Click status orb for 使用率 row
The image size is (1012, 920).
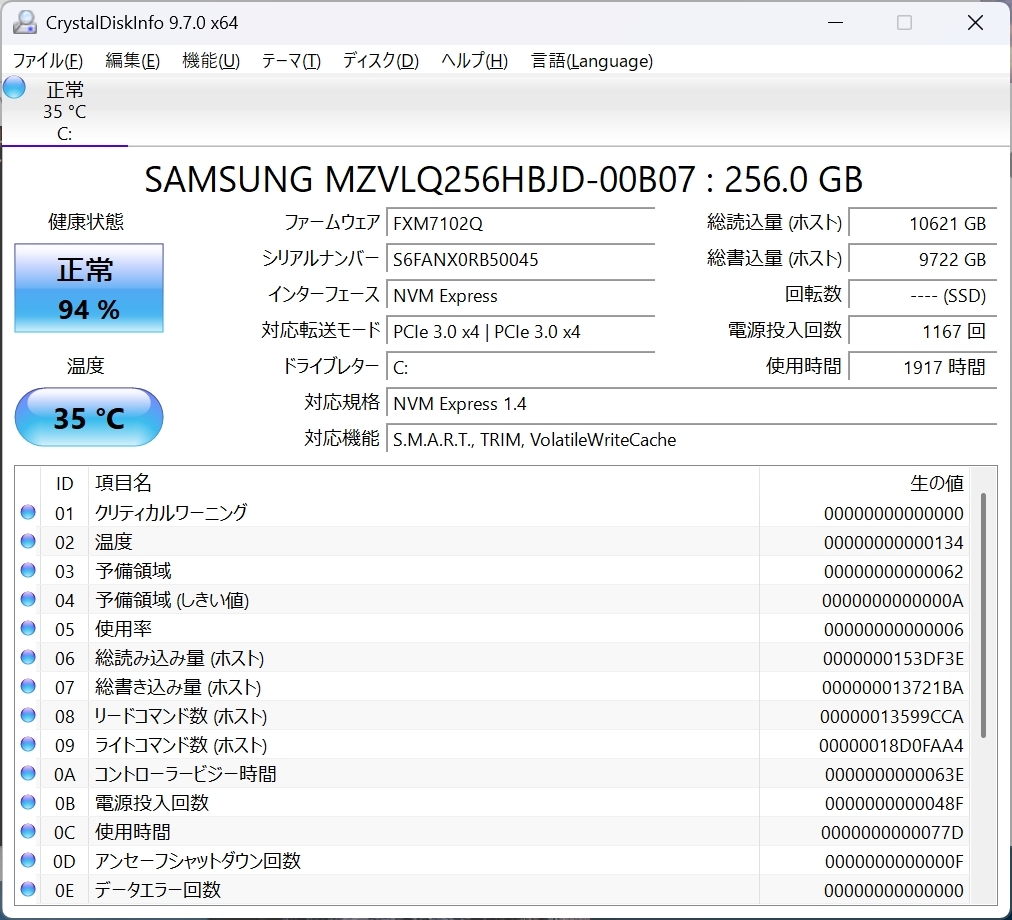click(28, 629)
